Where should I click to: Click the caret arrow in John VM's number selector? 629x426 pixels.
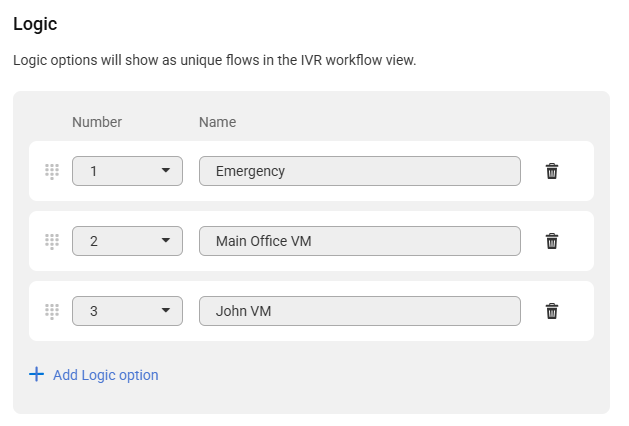[166, 311]
